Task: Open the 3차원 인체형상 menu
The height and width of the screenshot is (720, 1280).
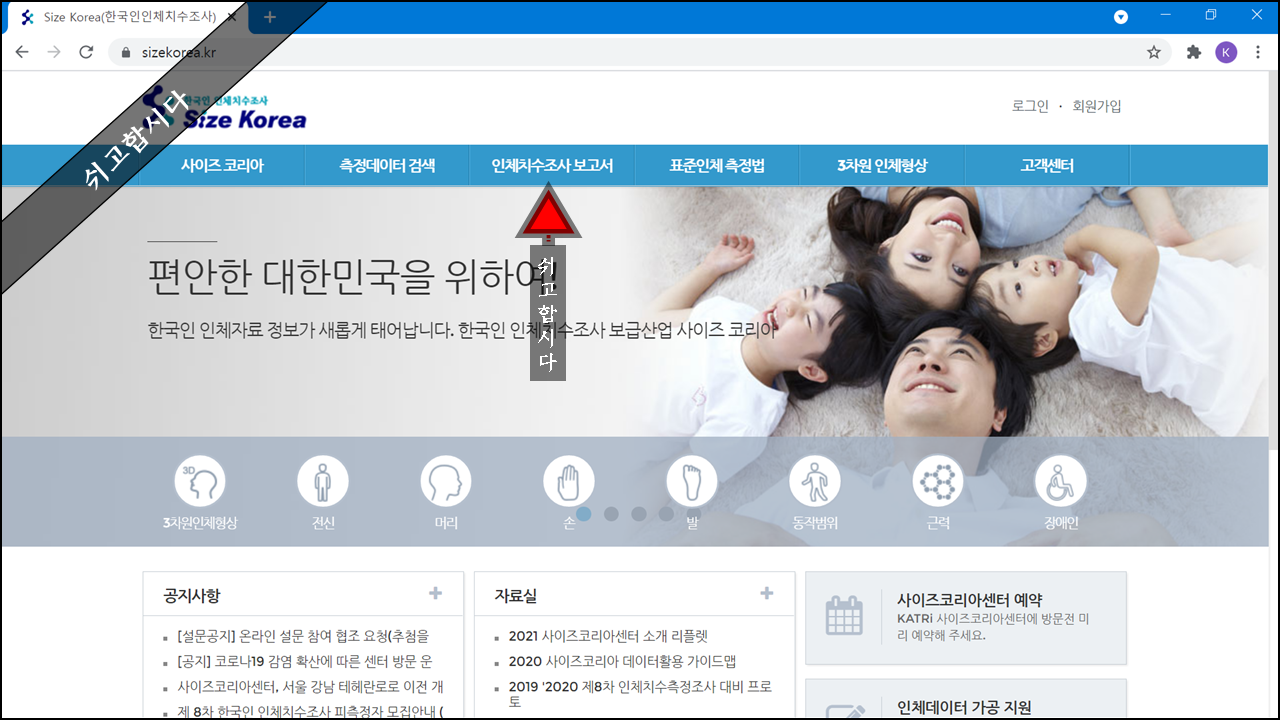Action: click(x=882, y=166)
